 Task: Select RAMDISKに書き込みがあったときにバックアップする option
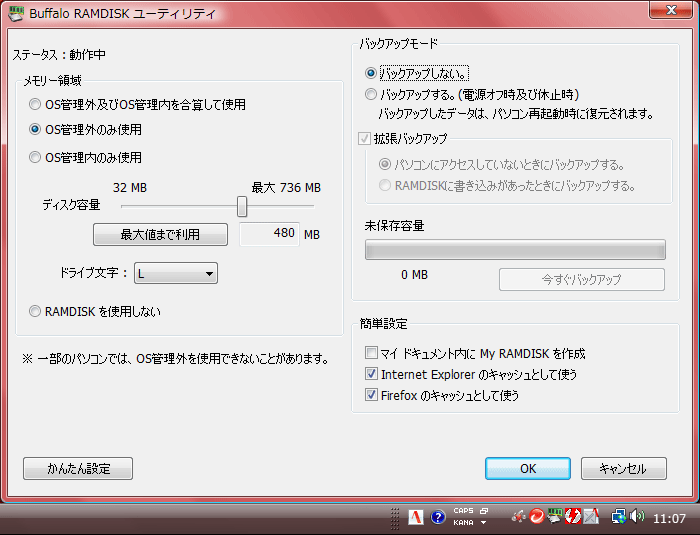(x=507, y=185)
